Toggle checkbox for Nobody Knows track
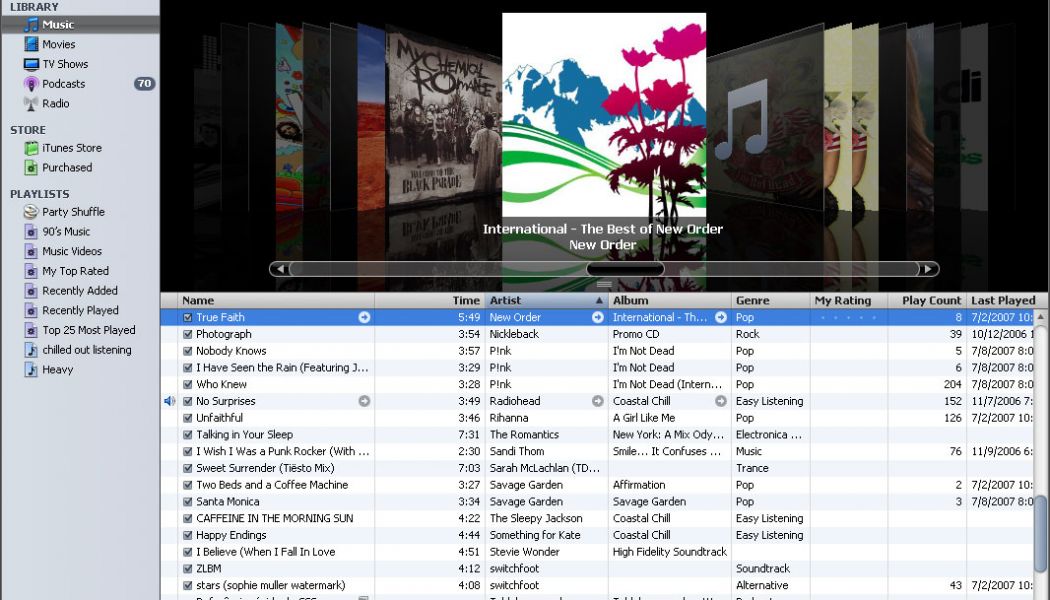The height and width of the screenshot is (600, 1050). [187, 351]
